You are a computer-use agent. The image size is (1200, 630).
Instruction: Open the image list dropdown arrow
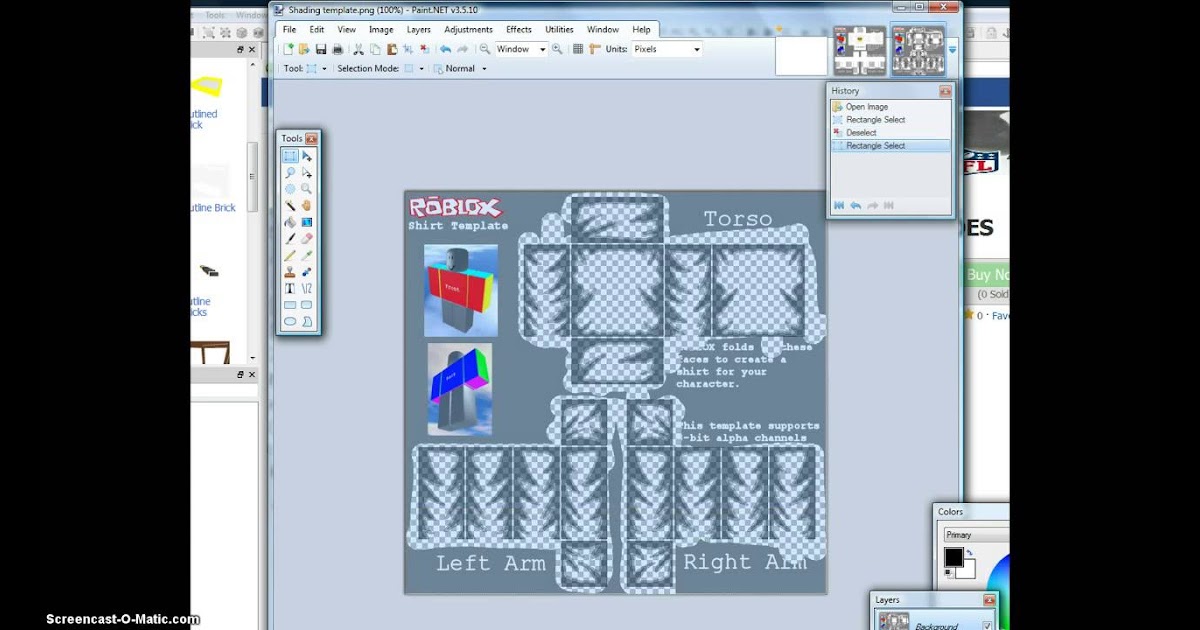952,49
